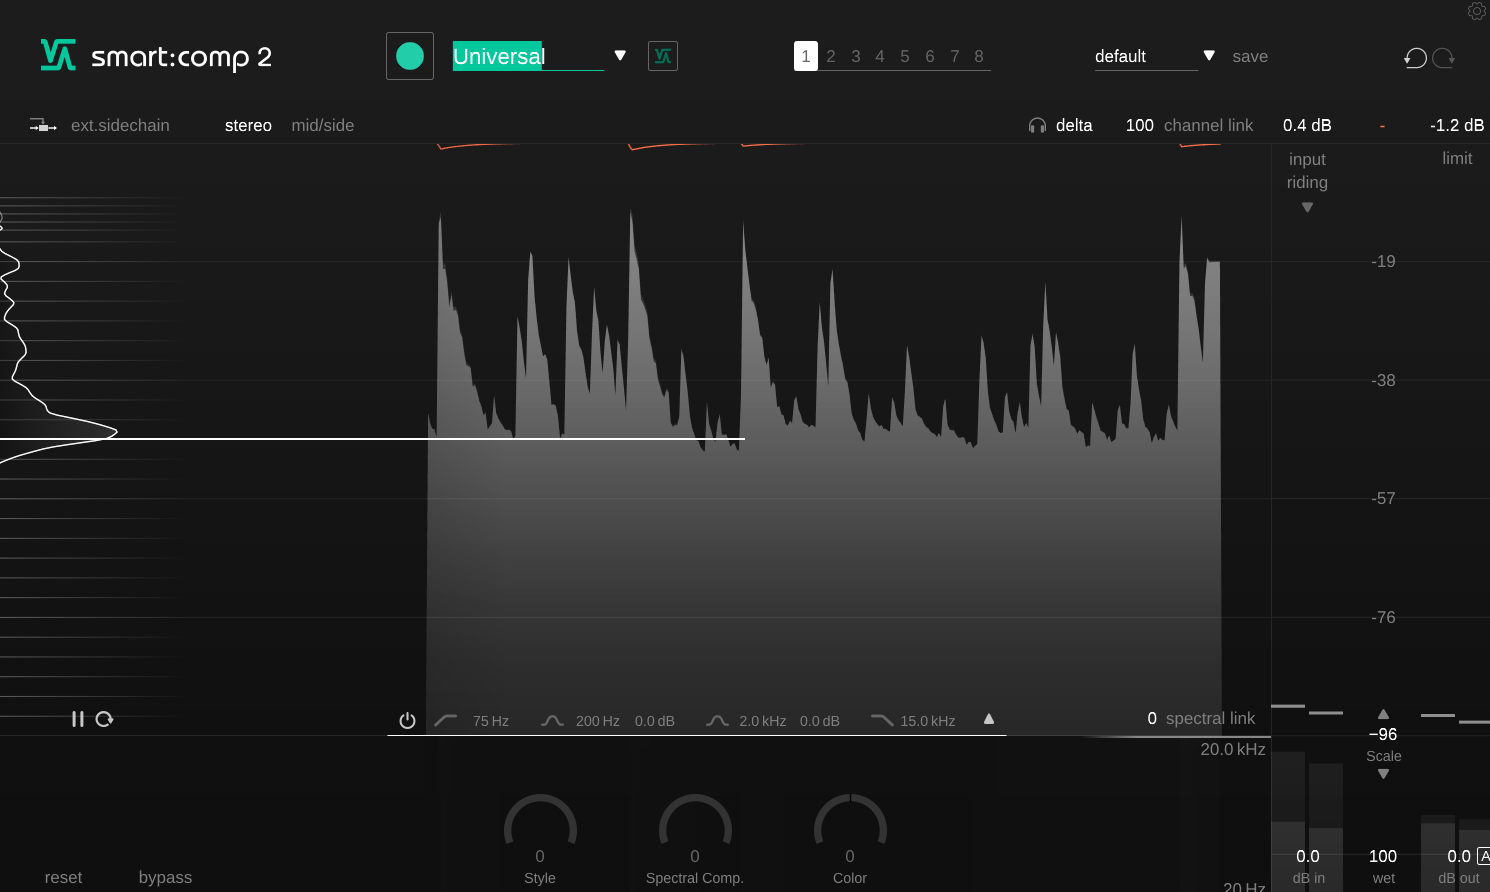Click the 200 Hz frequency value

tap(598, 721)
